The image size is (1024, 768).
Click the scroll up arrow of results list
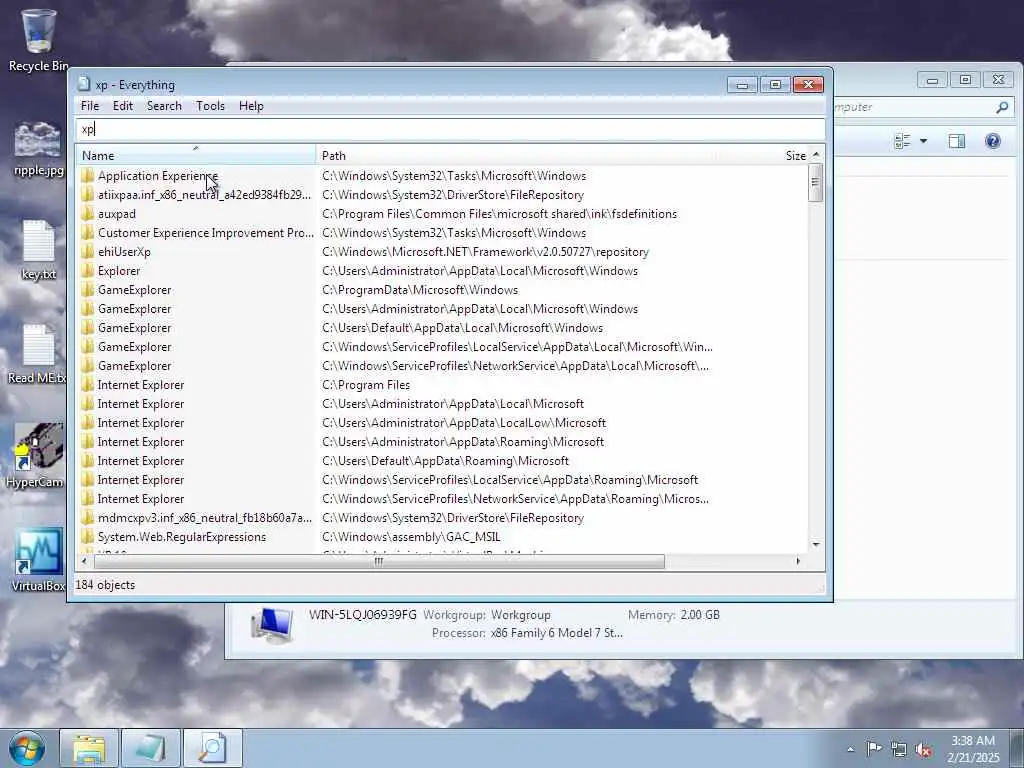point(816,155)
